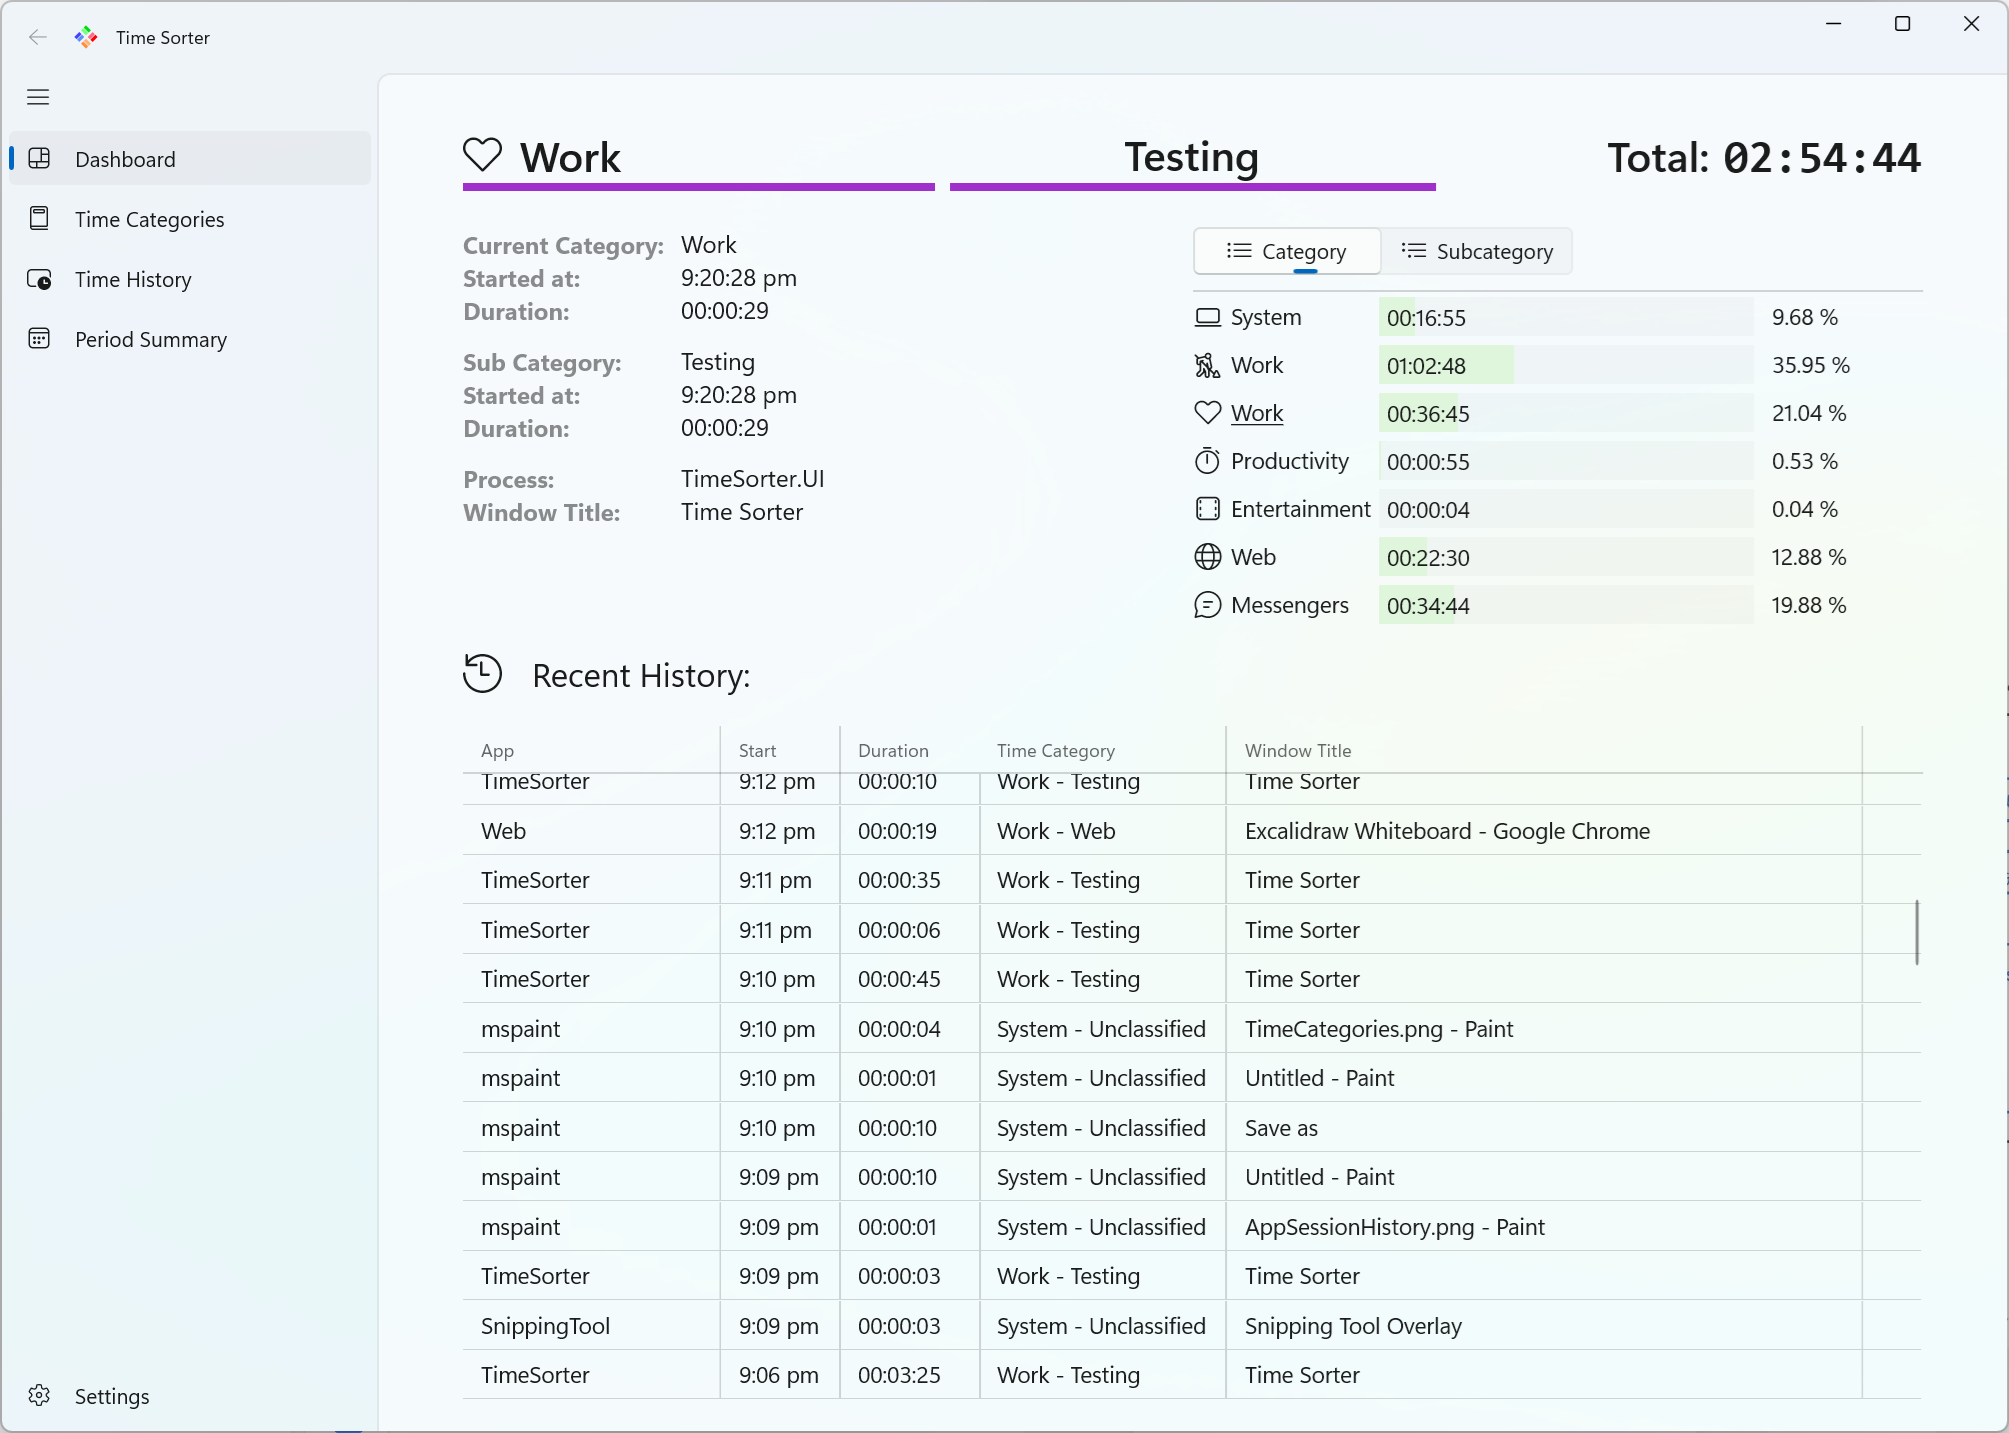Click the Entertainment film icon

tap(1207, 508)
